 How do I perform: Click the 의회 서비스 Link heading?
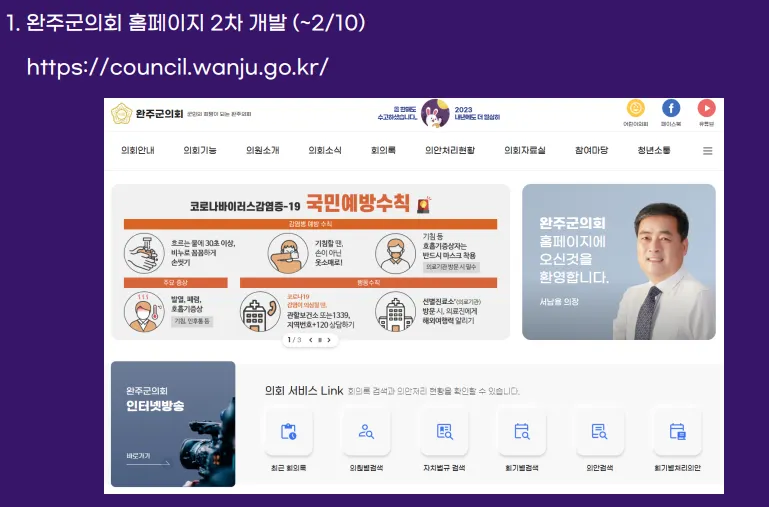[304, 391]
